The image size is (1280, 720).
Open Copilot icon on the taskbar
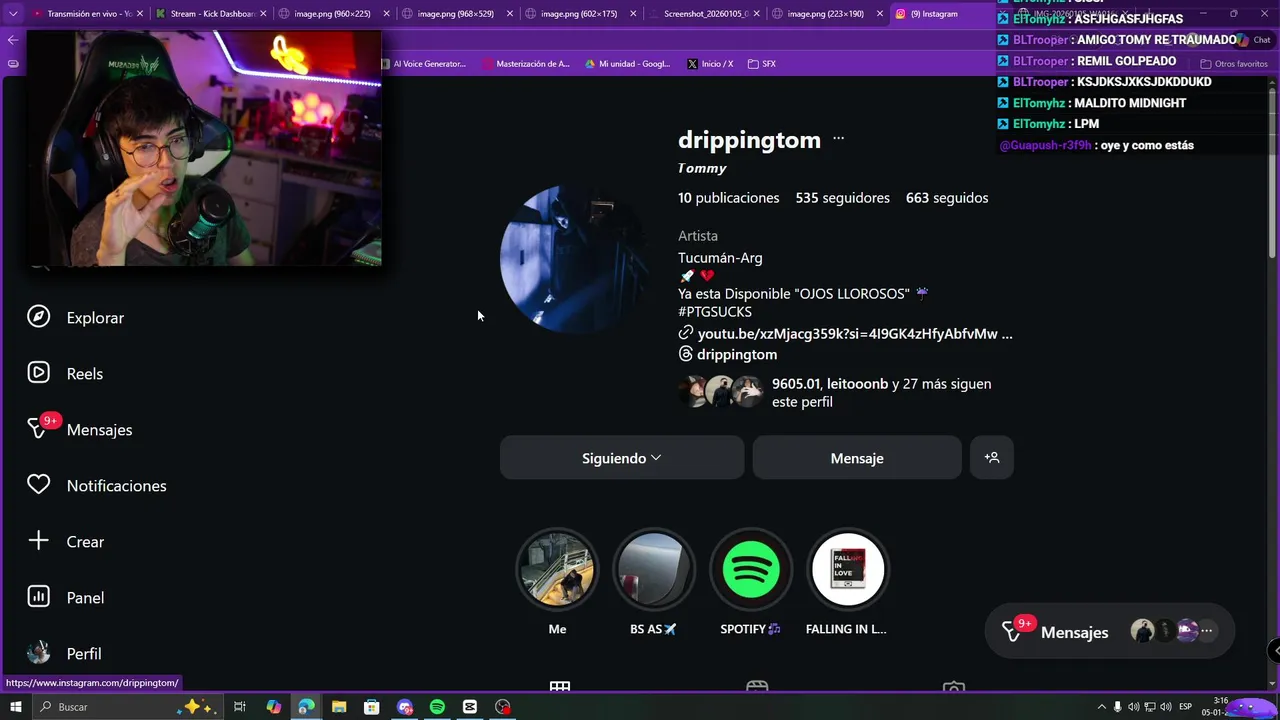tap(274, 707)
